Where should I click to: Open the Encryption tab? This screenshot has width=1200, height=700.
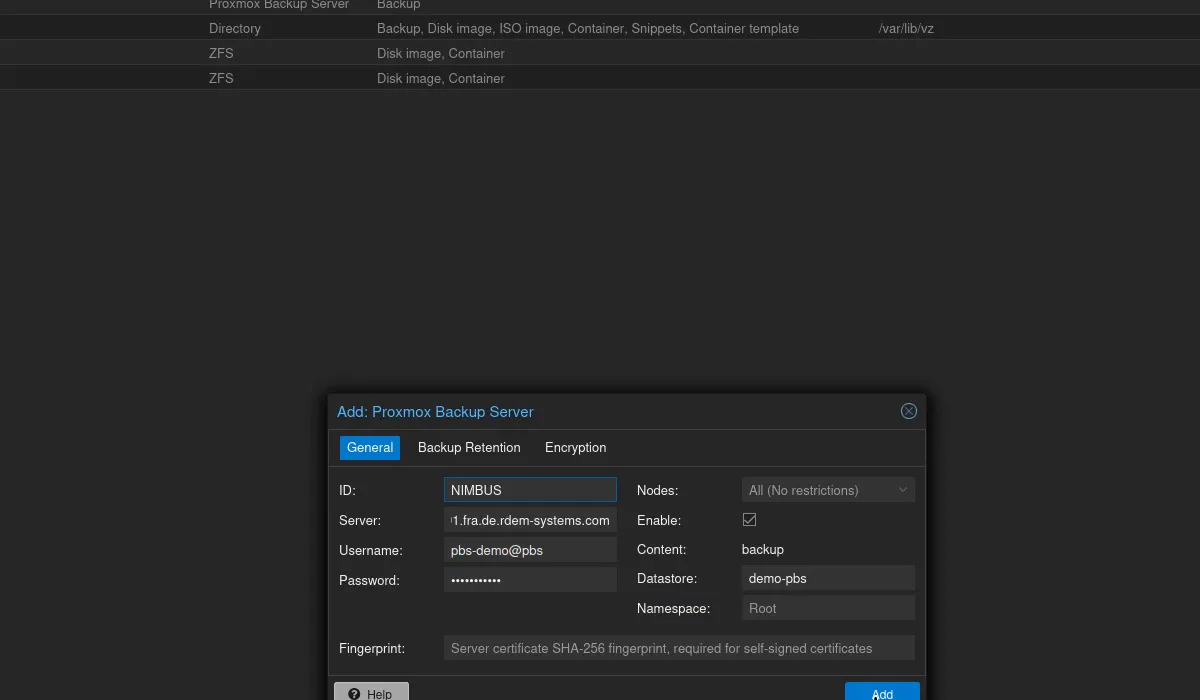[x=575, y=447]
